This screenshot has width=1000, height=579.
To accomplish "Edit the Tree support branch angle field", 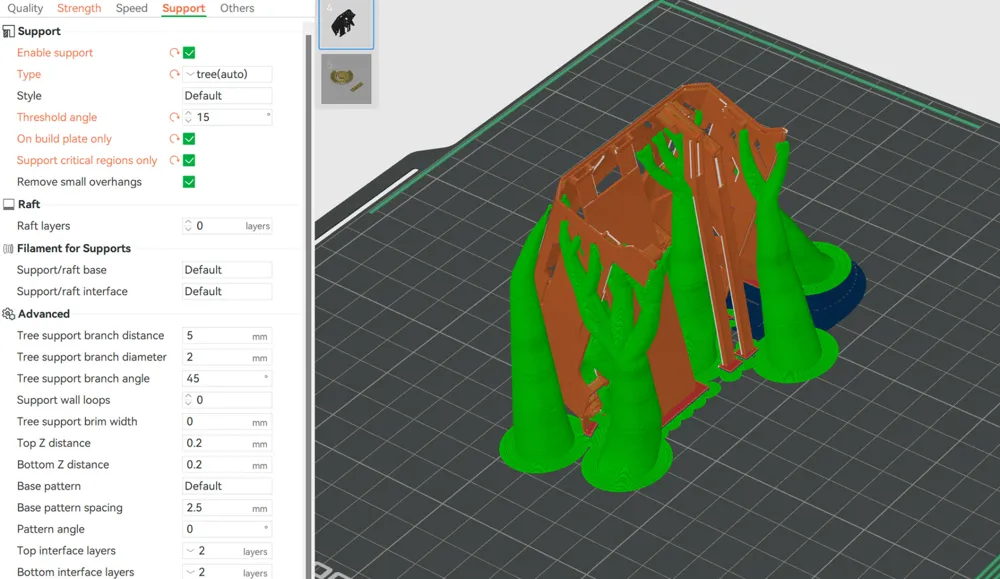I will [x=227, y=379].
